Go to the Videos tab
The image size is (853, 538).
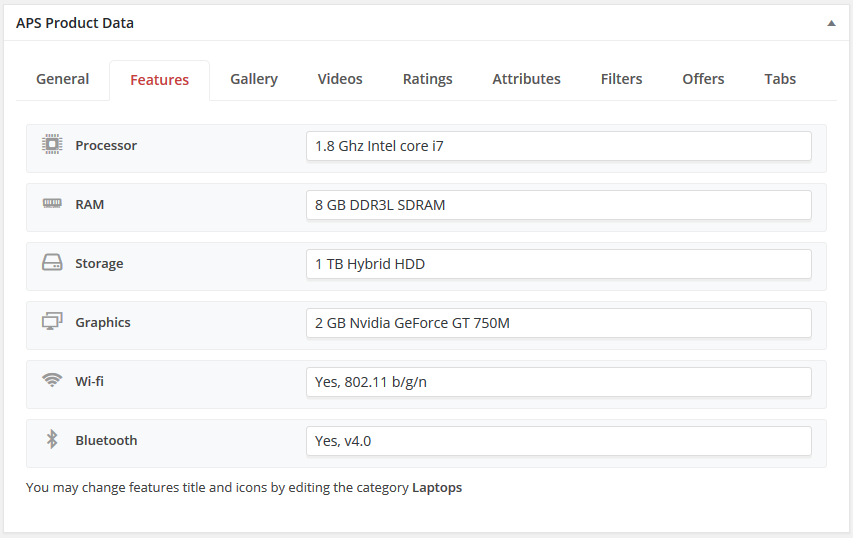pyautogui.click(x=340, y=79)
